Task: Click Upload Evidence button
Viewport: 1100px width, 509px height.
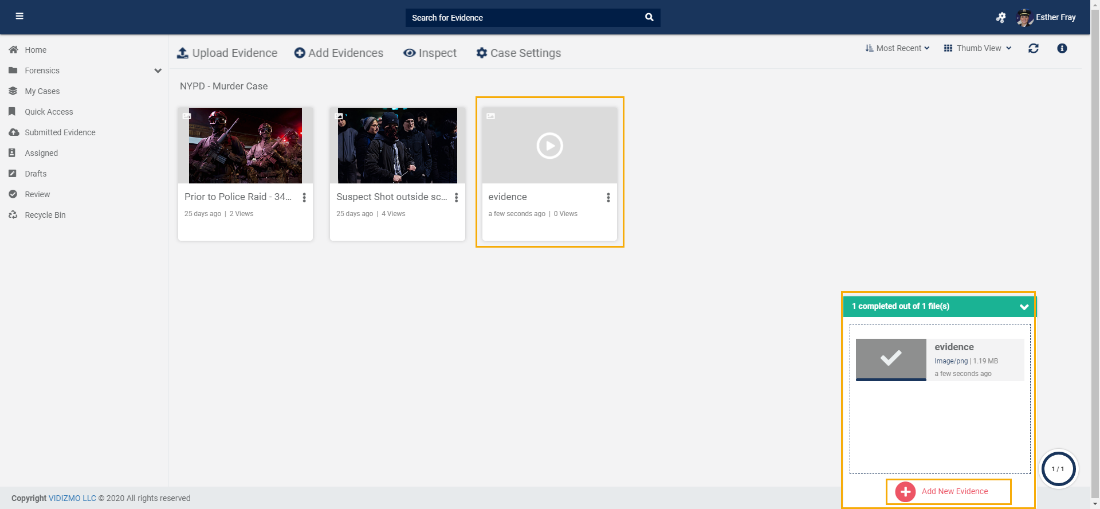Action: tap(230, 53)
